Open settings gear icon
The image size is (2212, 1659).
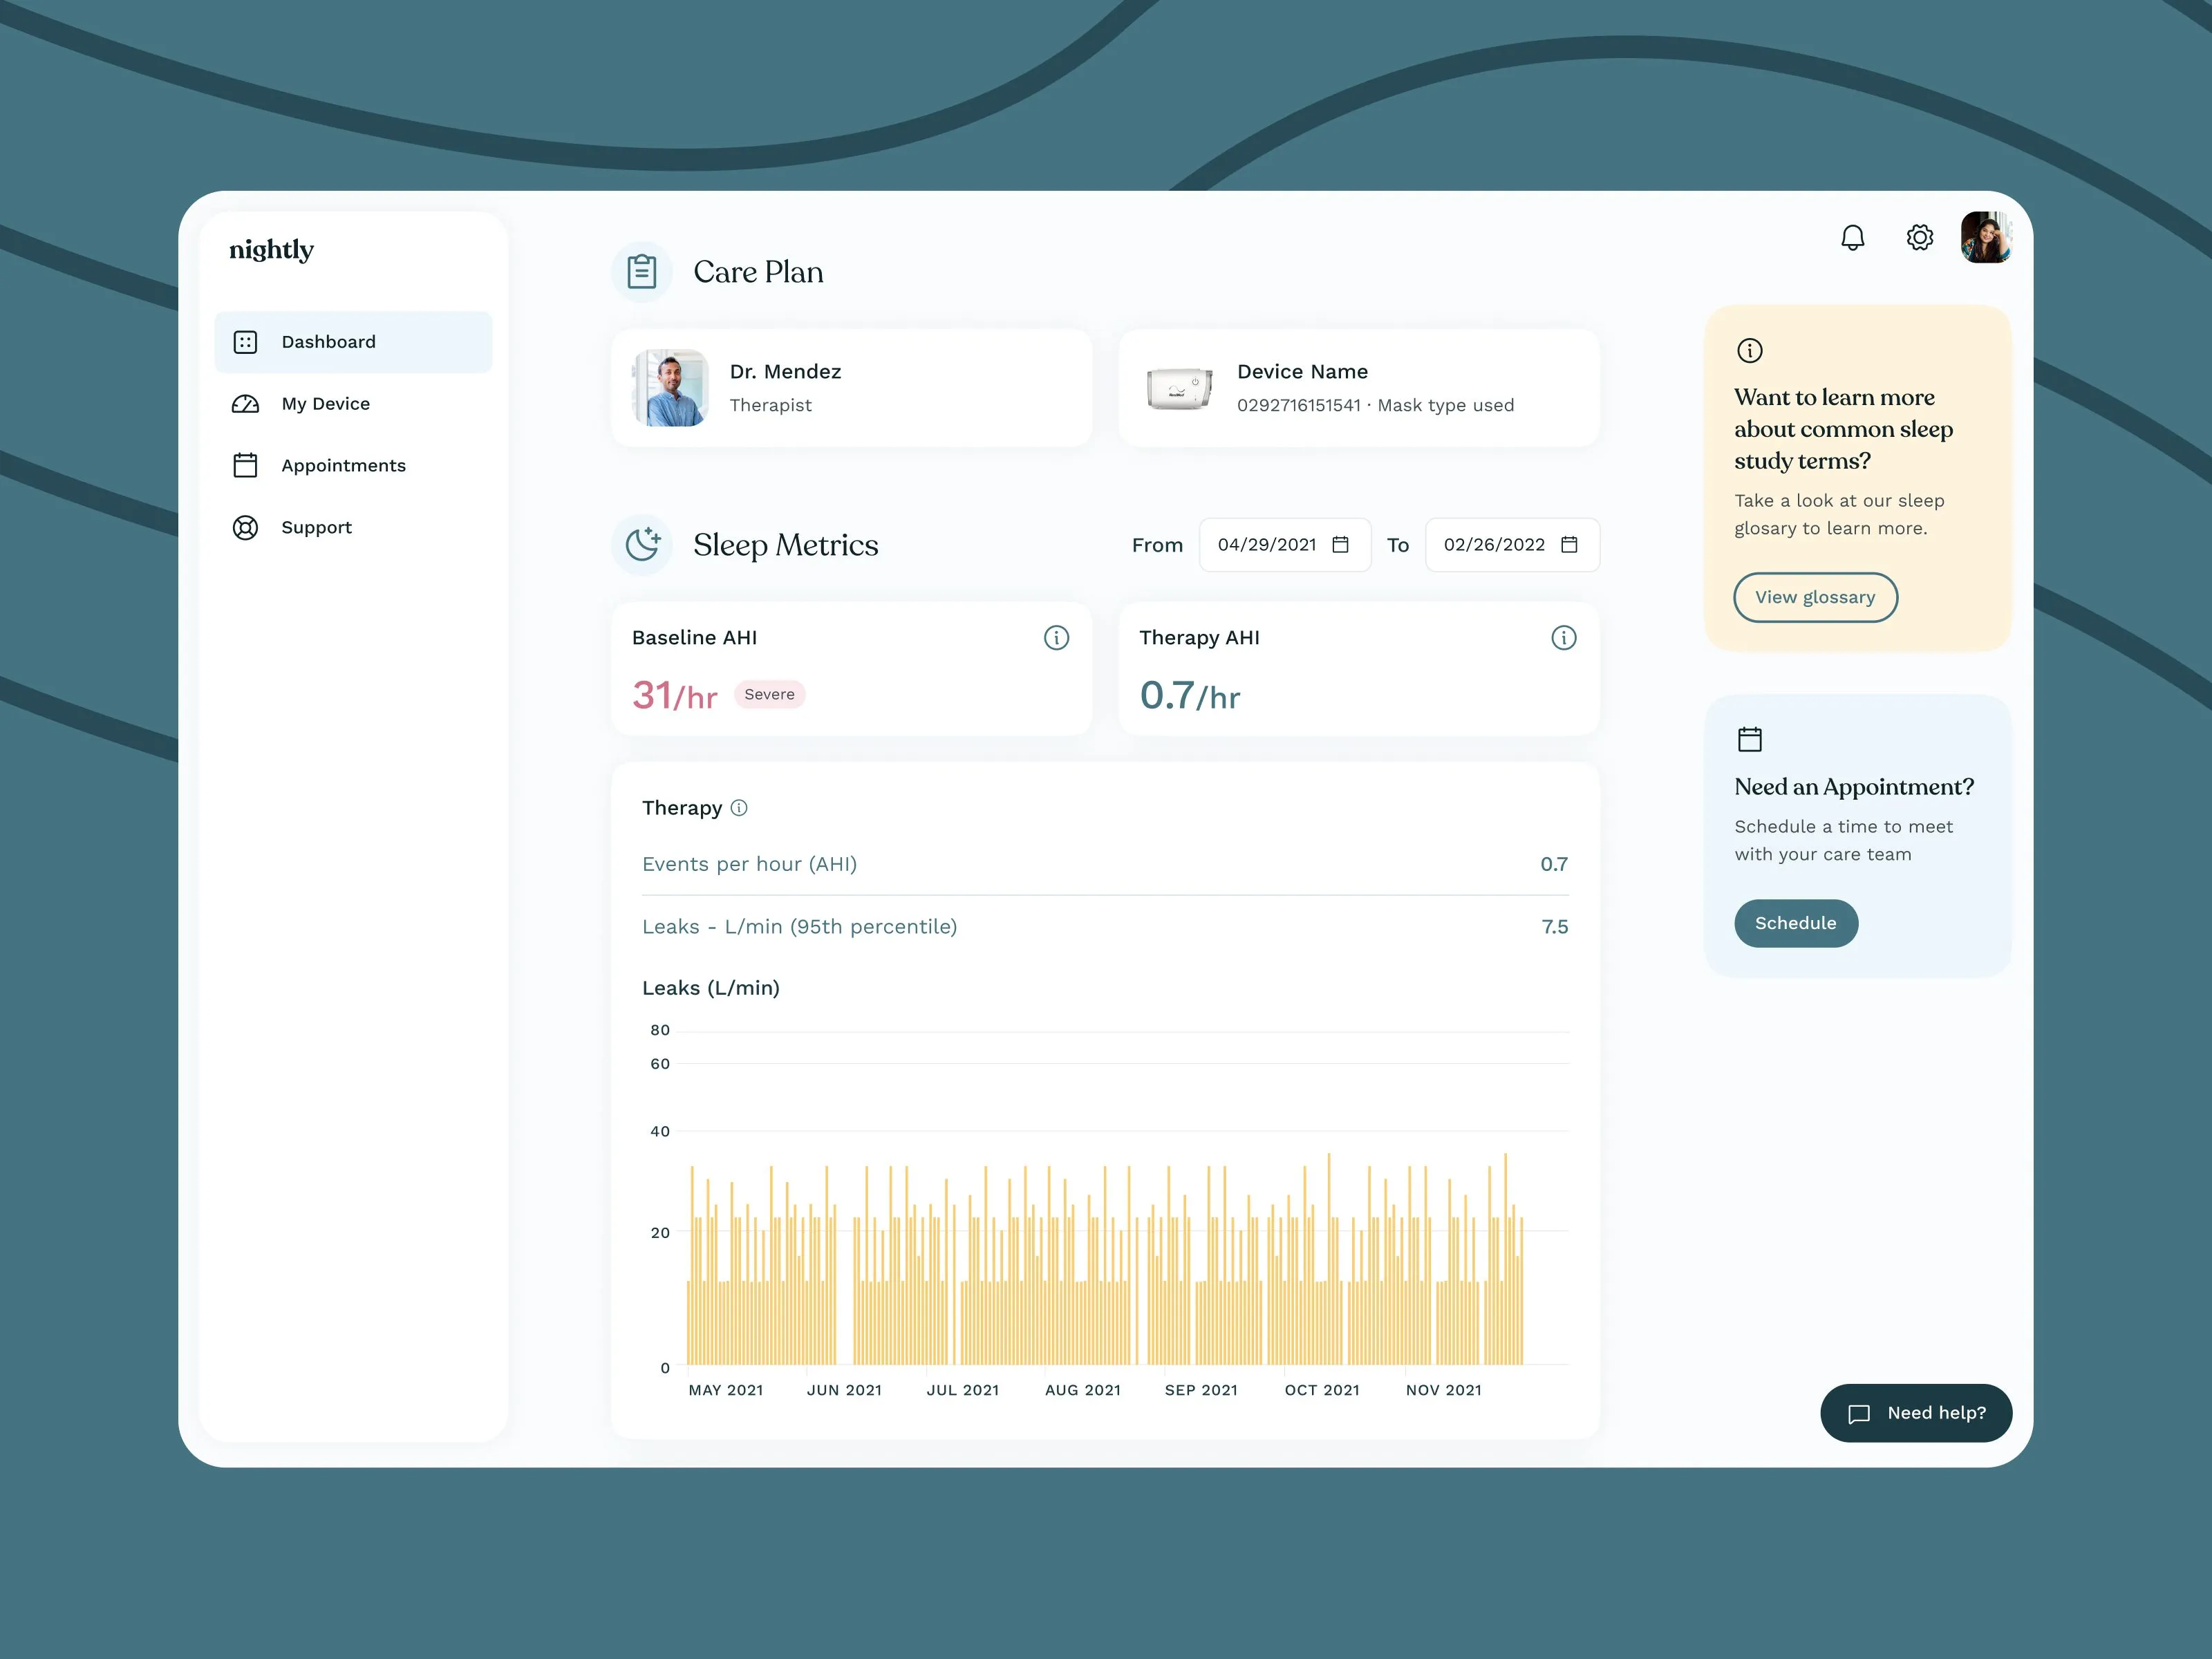click(1919, 237)
